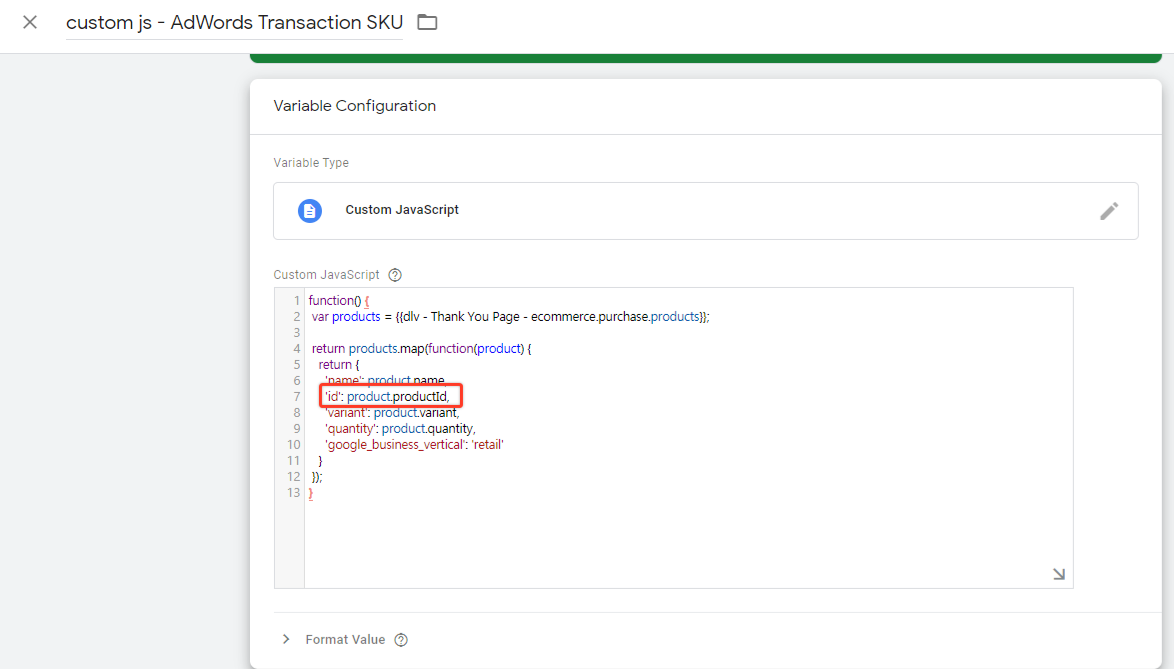
Task: Click line number 1 in gutter
Action: click(x=296, y=300)
